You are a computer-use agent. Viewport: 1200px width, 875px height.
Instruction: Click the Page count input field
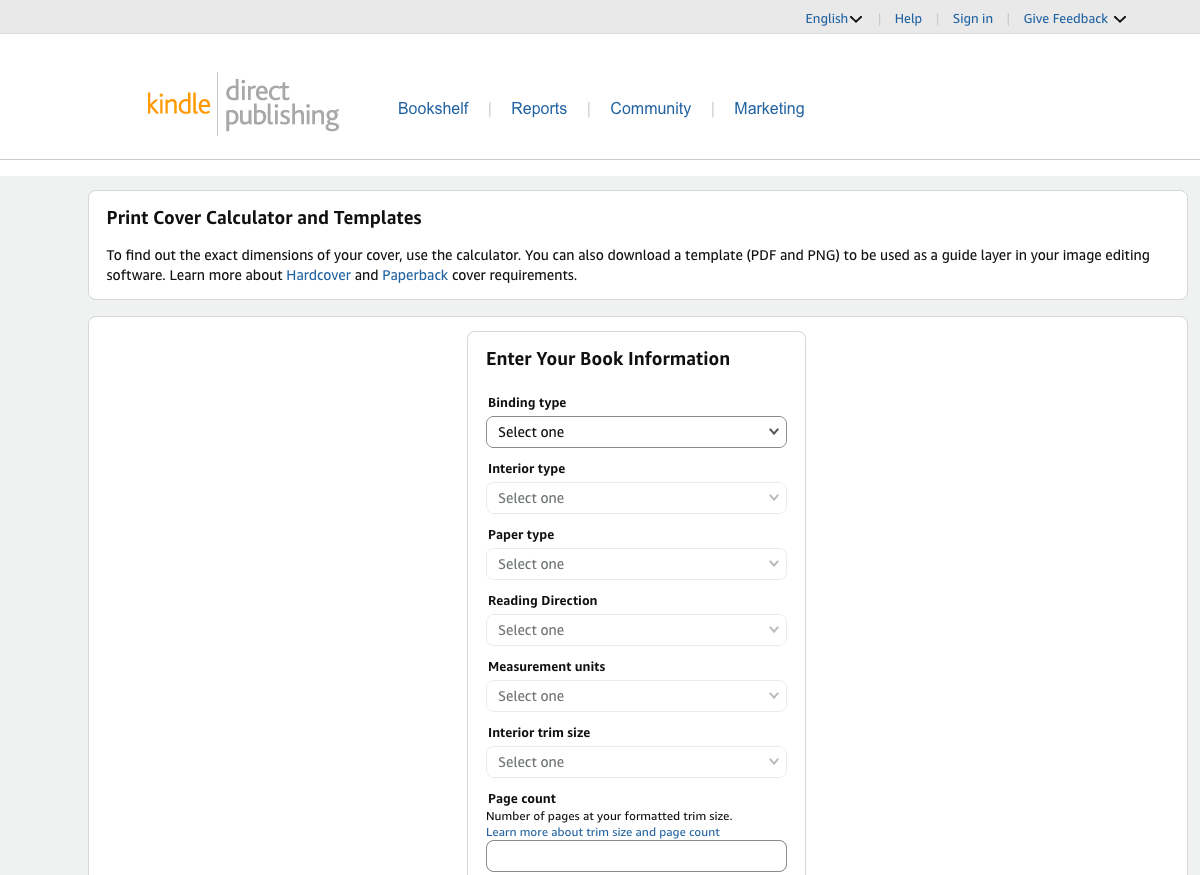click(636, 856)
